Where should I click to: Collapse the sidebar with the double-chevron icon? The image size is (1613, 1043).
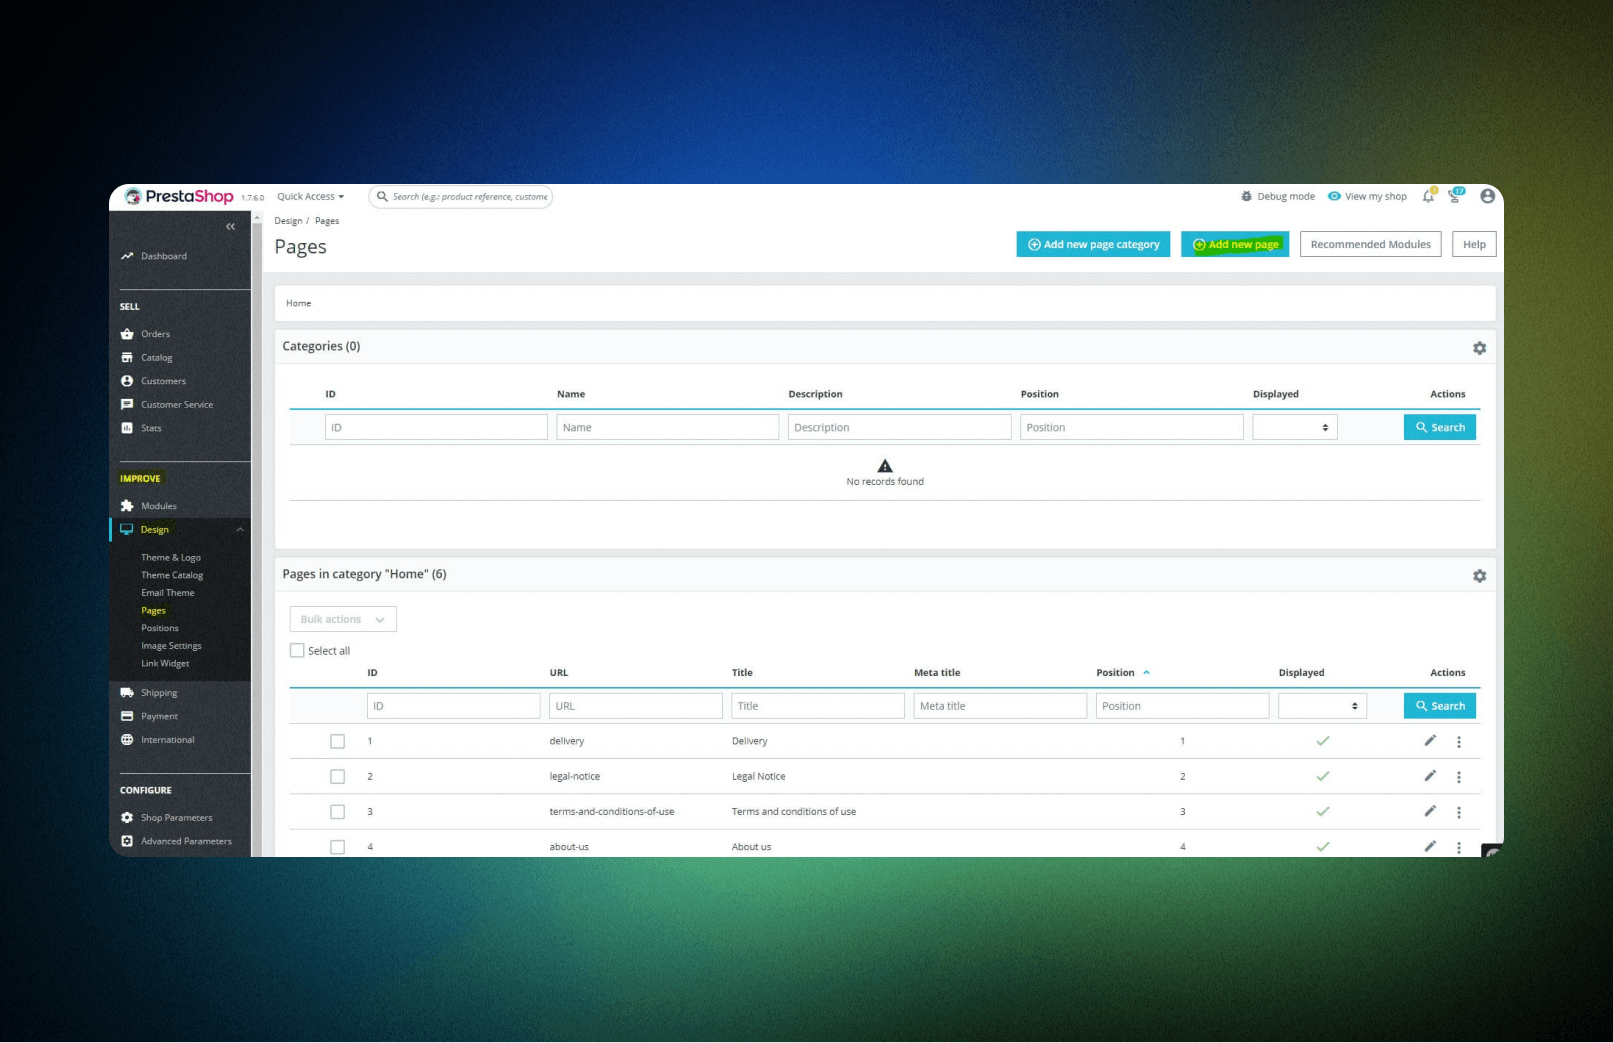point(230,227)
